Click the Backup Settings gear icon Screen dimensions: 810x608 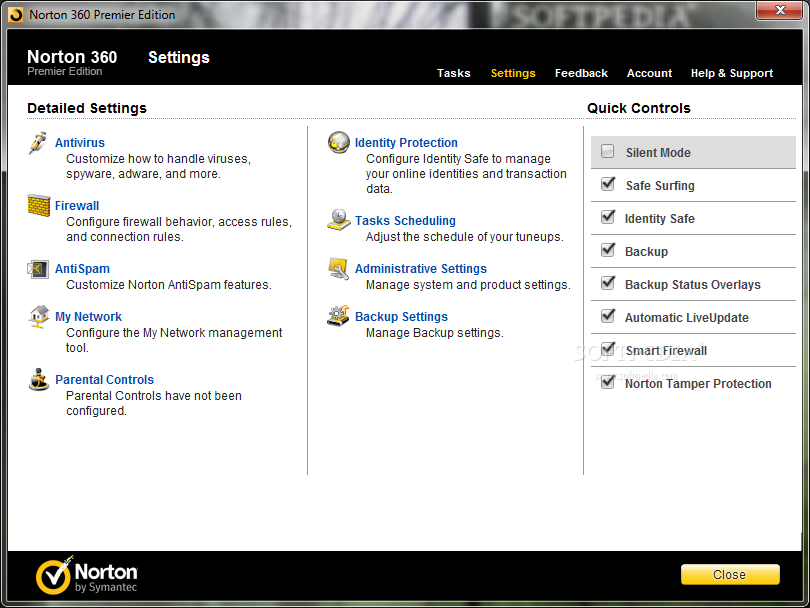pos(339,316)
